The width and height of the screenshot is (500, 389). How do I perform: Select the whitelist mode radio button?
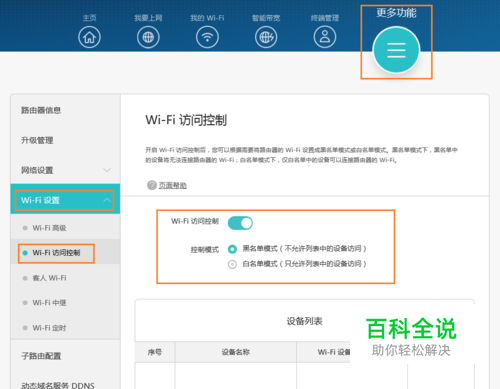[x=232, y=264]
